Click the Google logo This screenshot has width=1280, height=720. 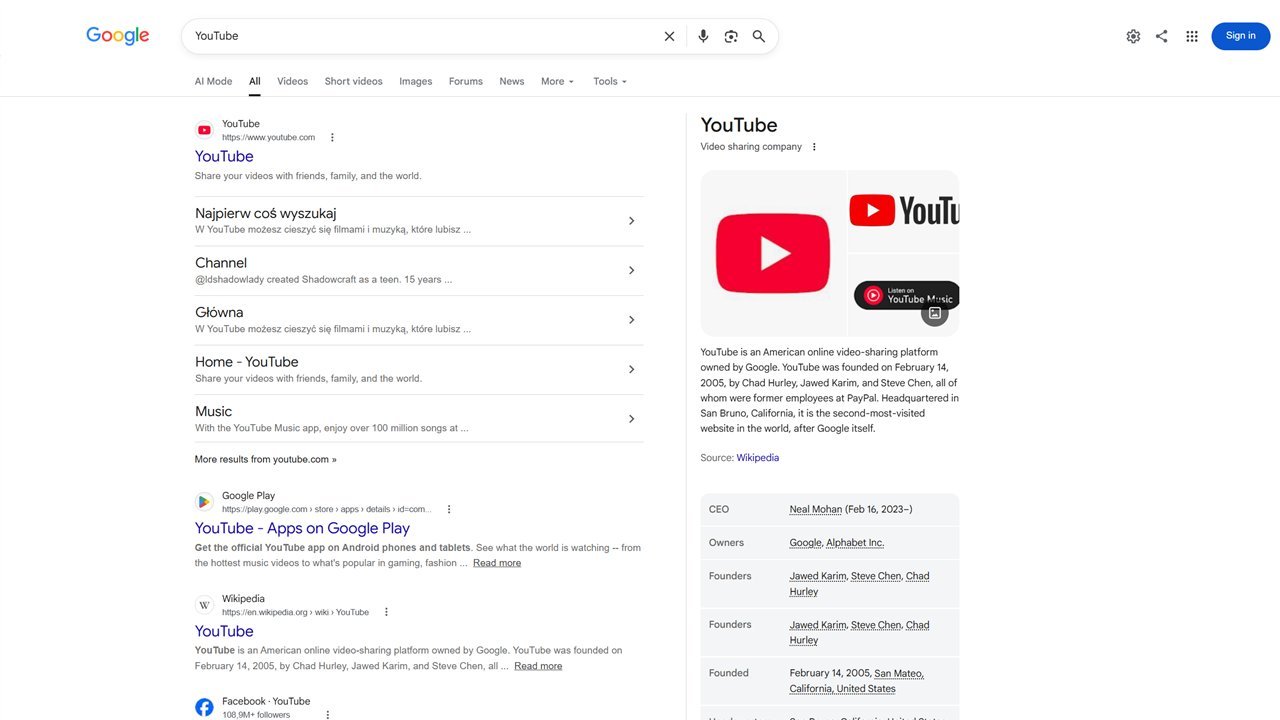[x=117, y=36]
